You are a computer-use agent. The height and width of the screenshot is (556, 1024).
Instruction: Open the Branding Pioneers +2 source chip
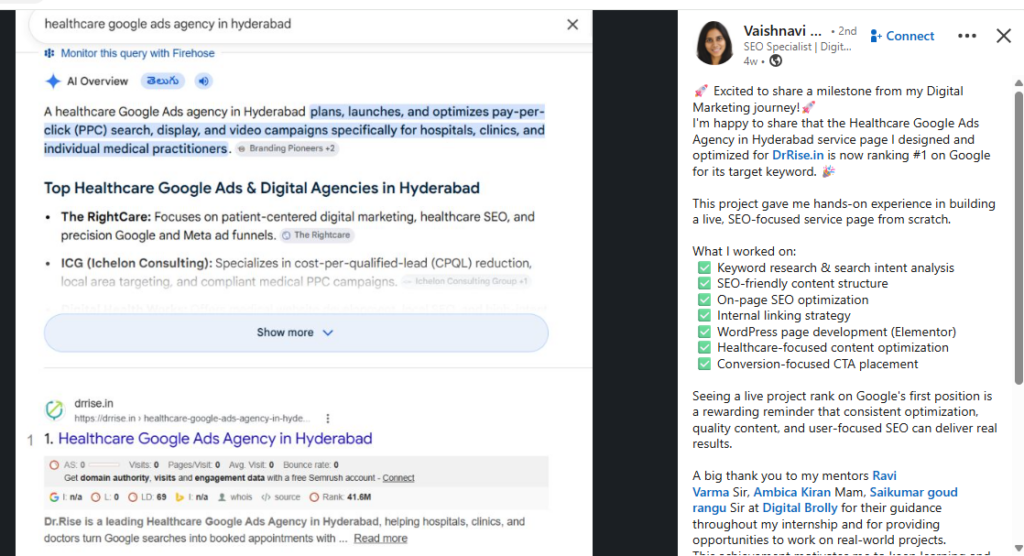point(286,148)
